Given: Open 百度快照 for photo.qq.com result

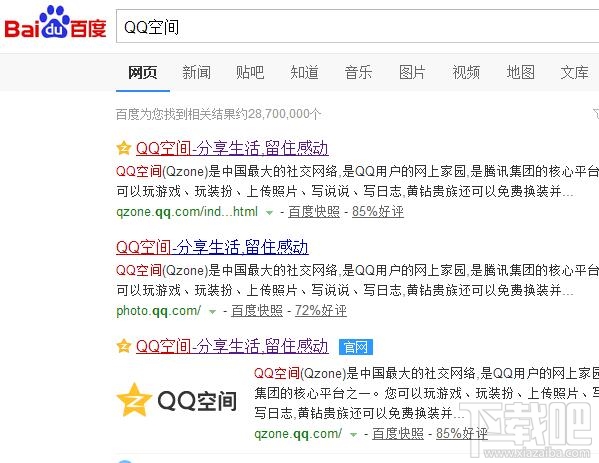Looking at the screenshot, I should pyautogui.click(x=257, y=311).
